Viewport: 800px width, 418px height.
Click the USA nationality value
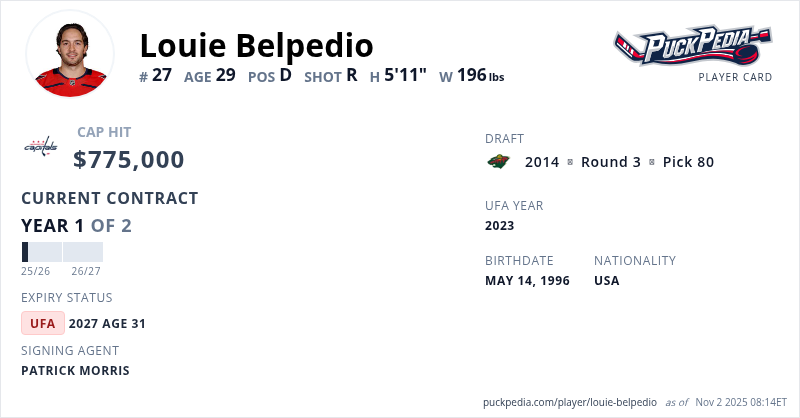pos(606,281)
